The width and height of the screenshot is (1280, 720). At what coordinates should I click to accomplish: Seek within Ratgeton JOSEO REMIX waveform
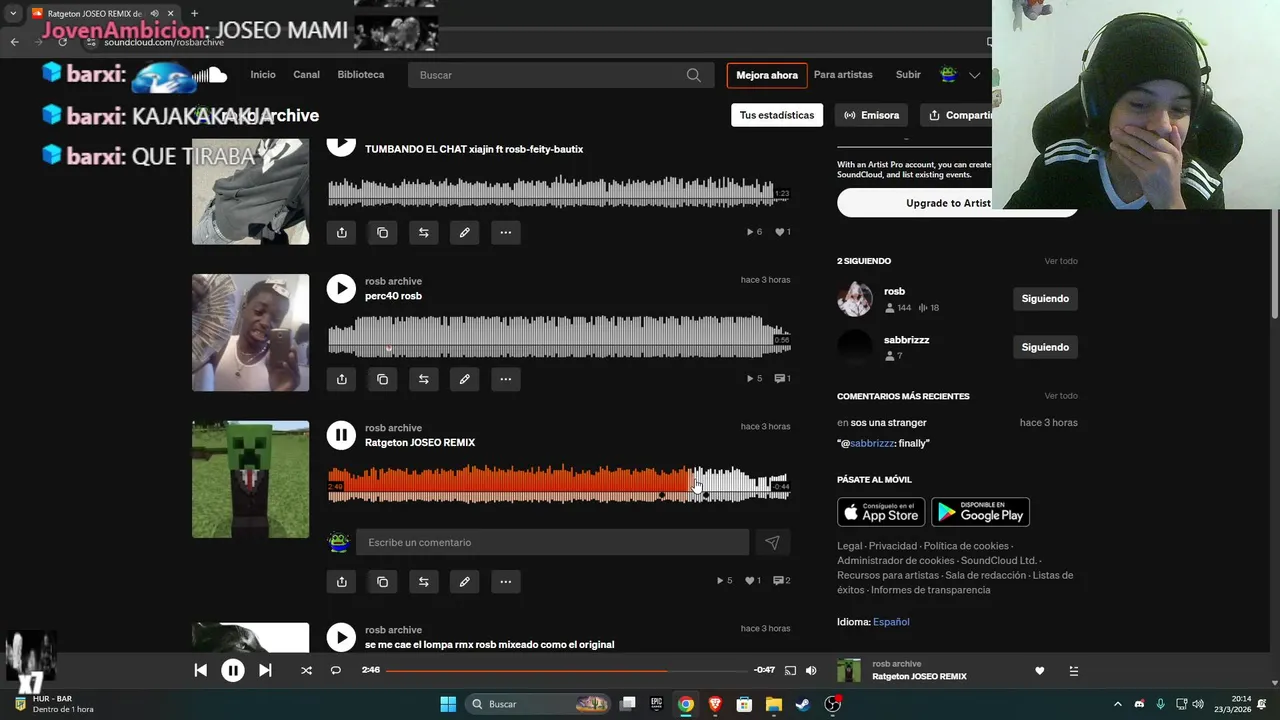click(559, 484)
